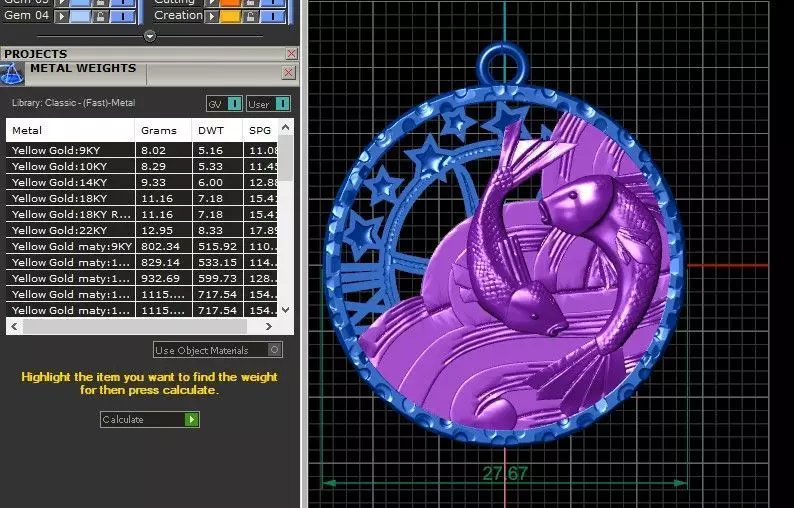Viewport: 794px width, 508px height.
Task: Click the Calculate button
Action: tap(150, 419)
